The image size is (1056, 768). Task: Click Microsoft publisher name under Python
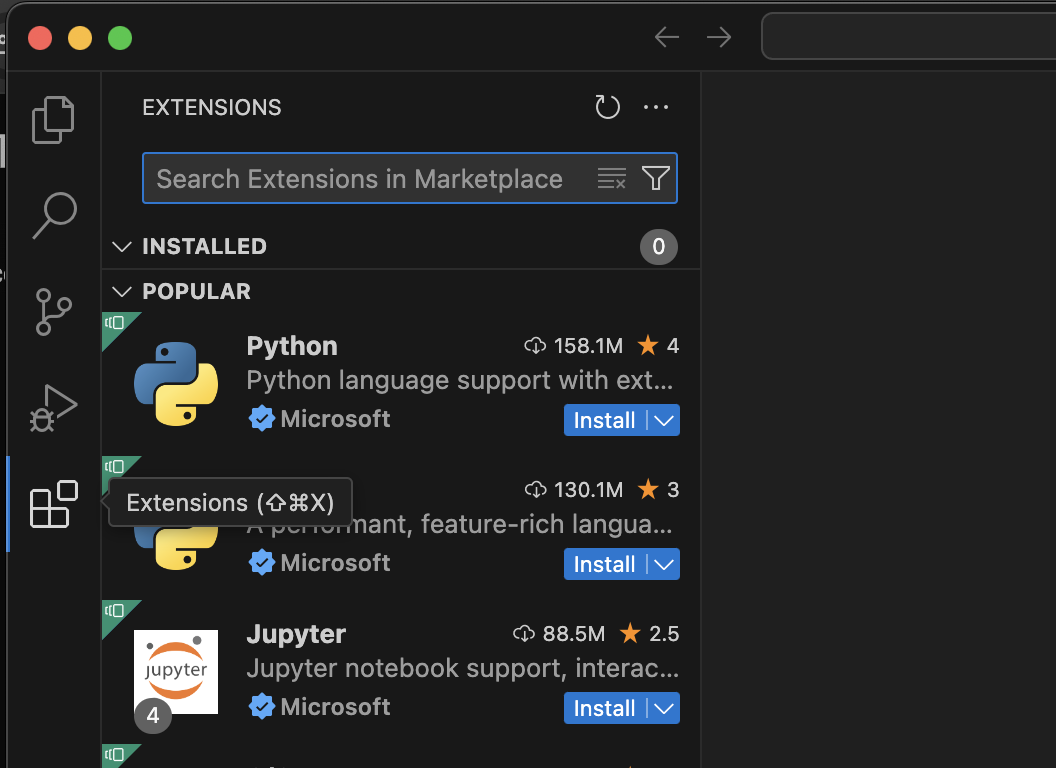pyautogui.click(x=335, y=419)
